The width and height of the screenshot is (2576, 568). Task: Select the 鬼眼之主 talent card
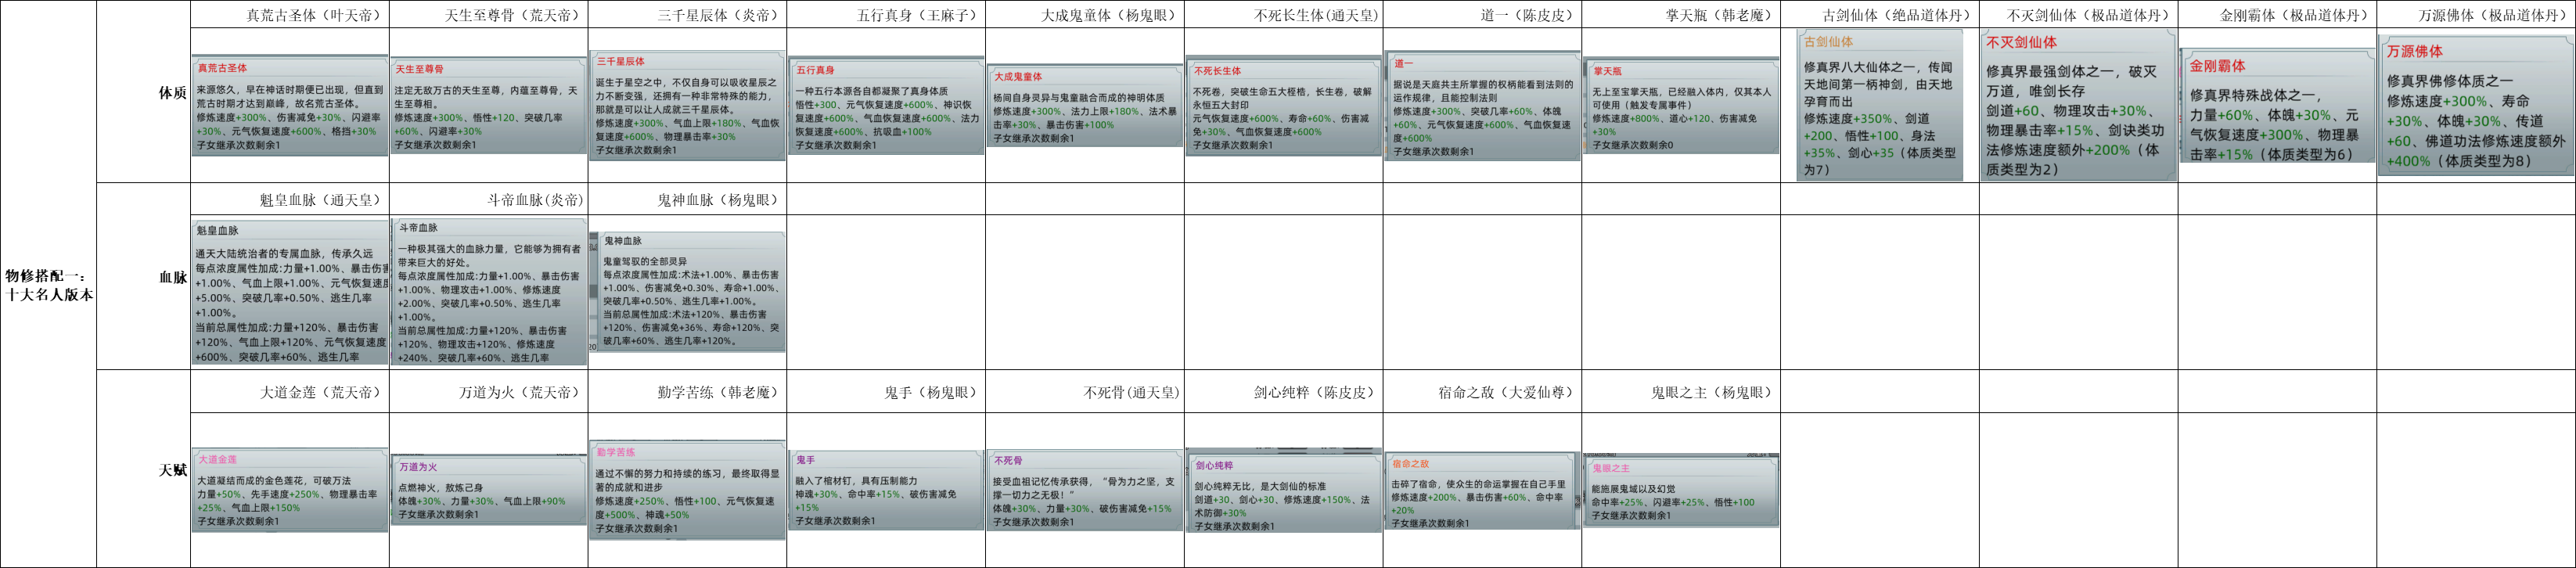[1680, 490]
